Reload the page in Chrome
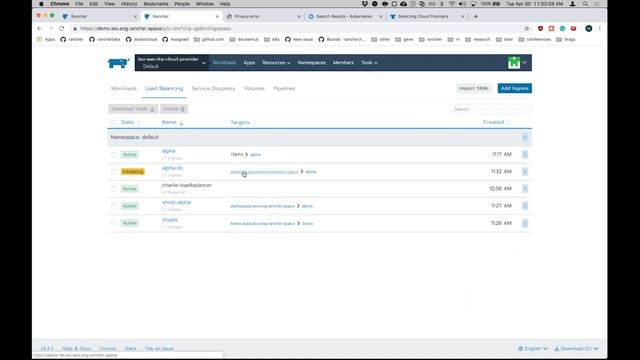Viewport: 640px width, 360px height. 62,29
